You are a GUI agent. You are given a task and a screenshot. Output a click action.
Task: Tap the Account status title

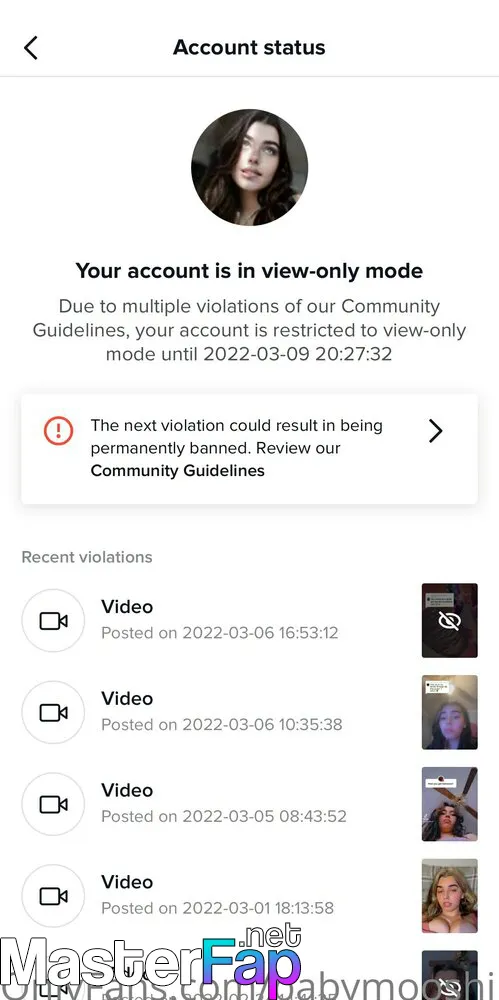pyautogui.click(x=250, y=48)
